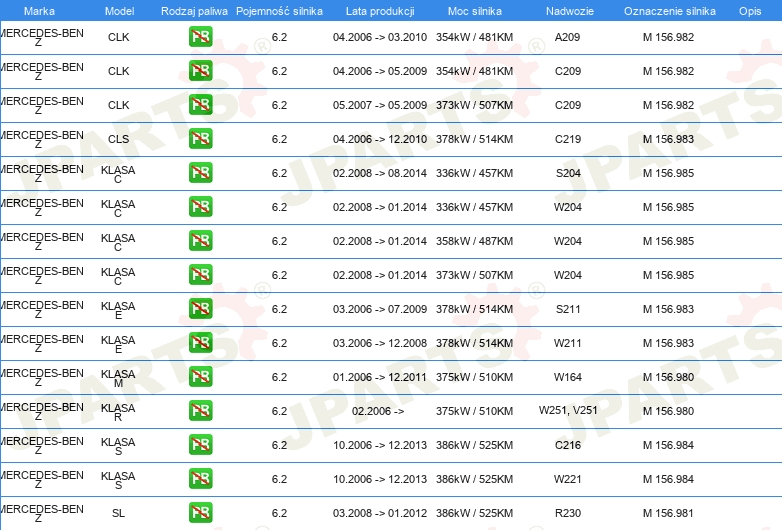Select body code W211 cell
The width and height of the screenshot is (782, 530).
click(x=568, y=343)
